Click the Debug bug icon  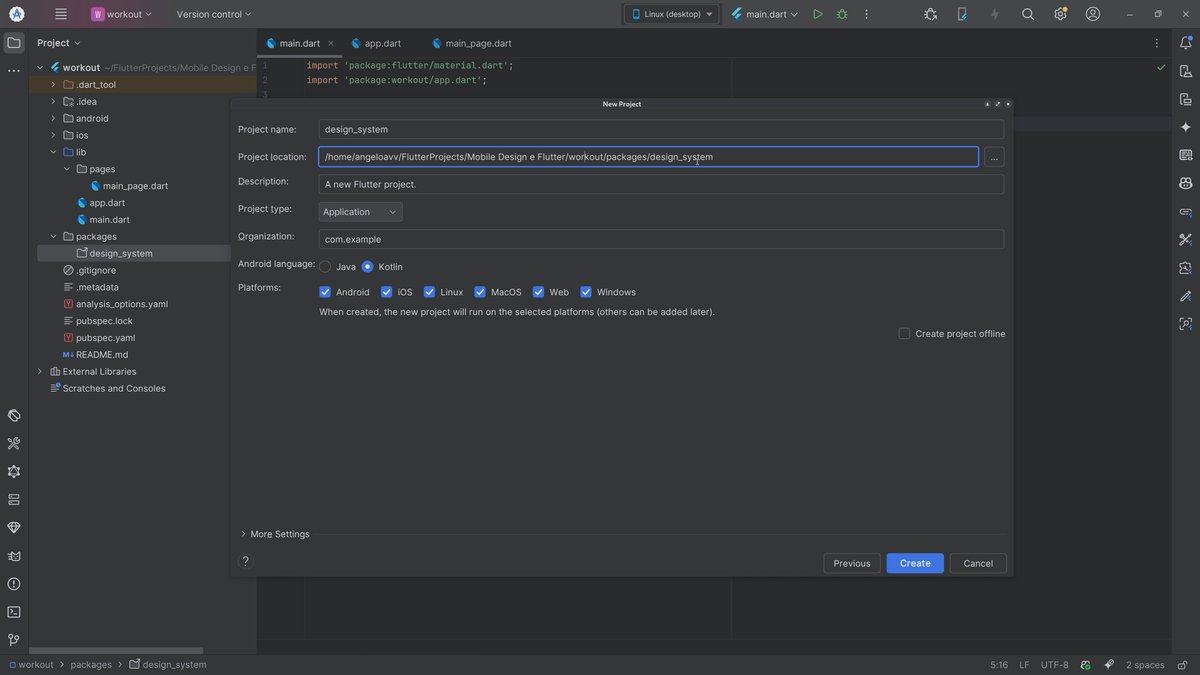pos(842,14)
